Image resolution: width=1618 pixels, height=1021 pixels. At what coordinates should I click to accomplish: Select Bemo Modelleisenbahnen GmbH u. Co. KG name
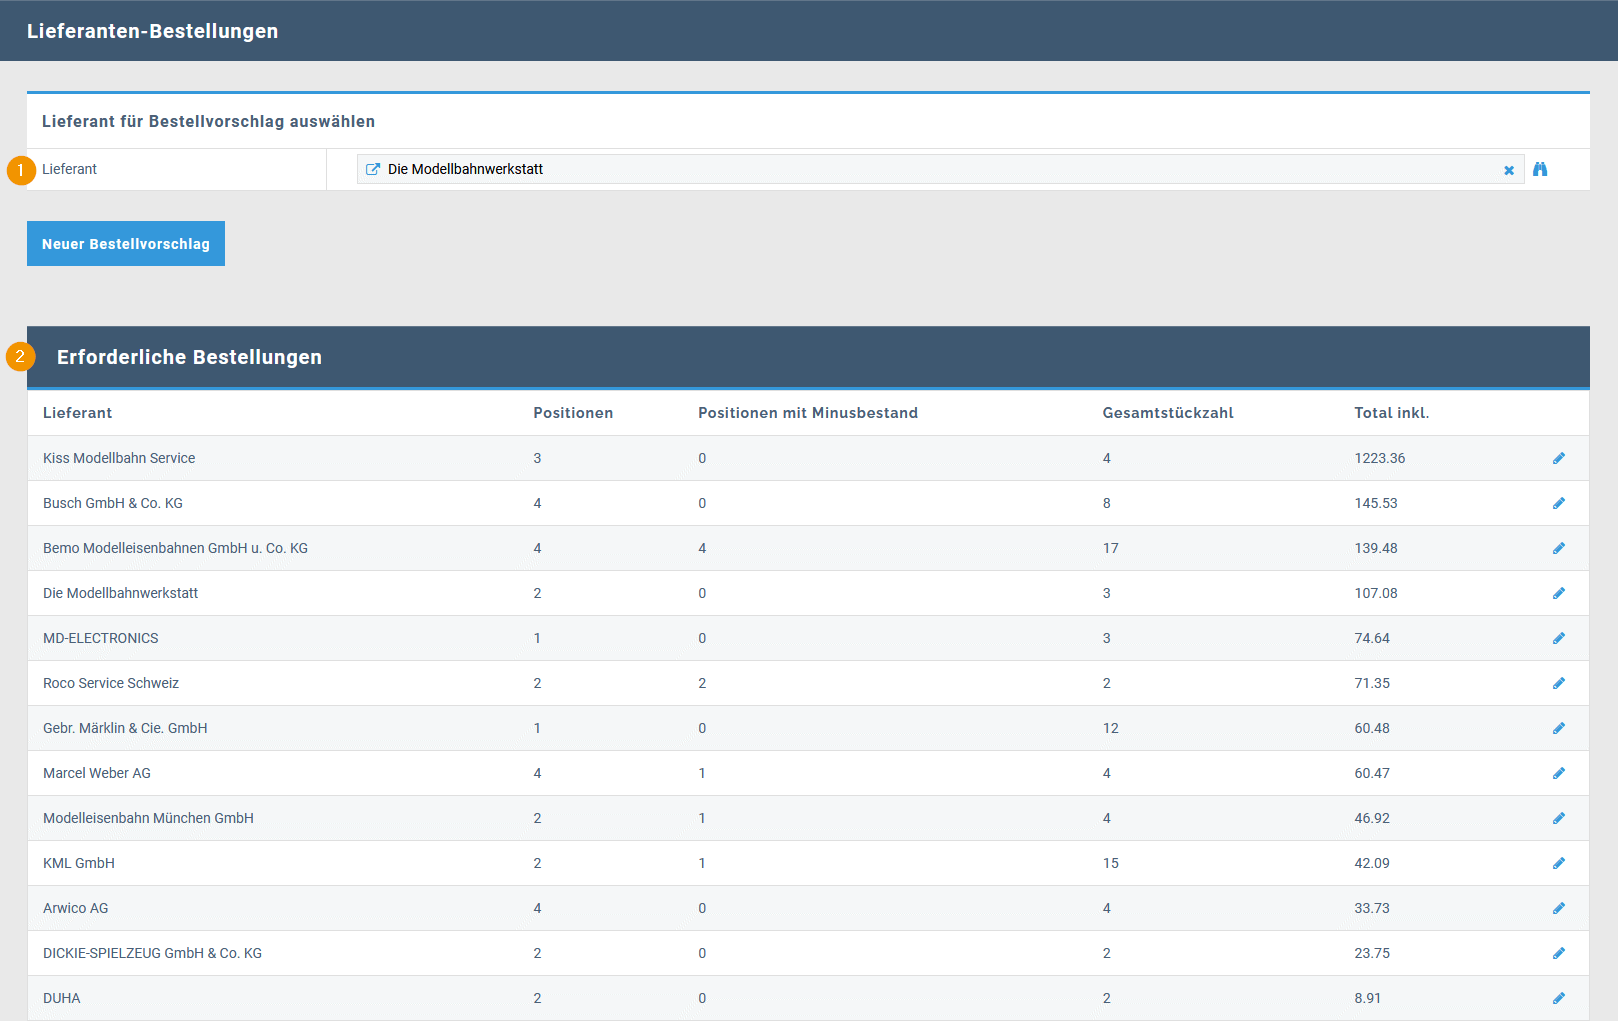pos(175,548)
